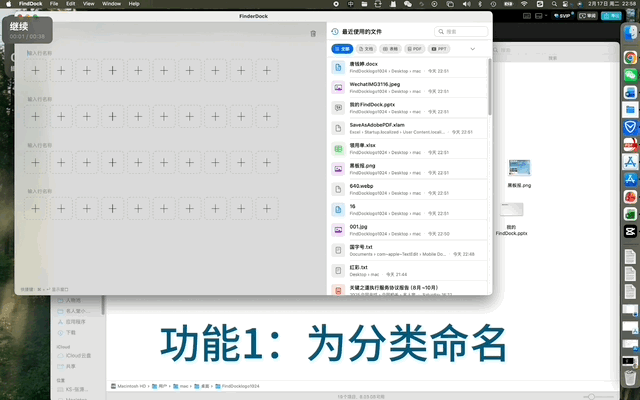Click first plus slot in second row

point(36,117)
